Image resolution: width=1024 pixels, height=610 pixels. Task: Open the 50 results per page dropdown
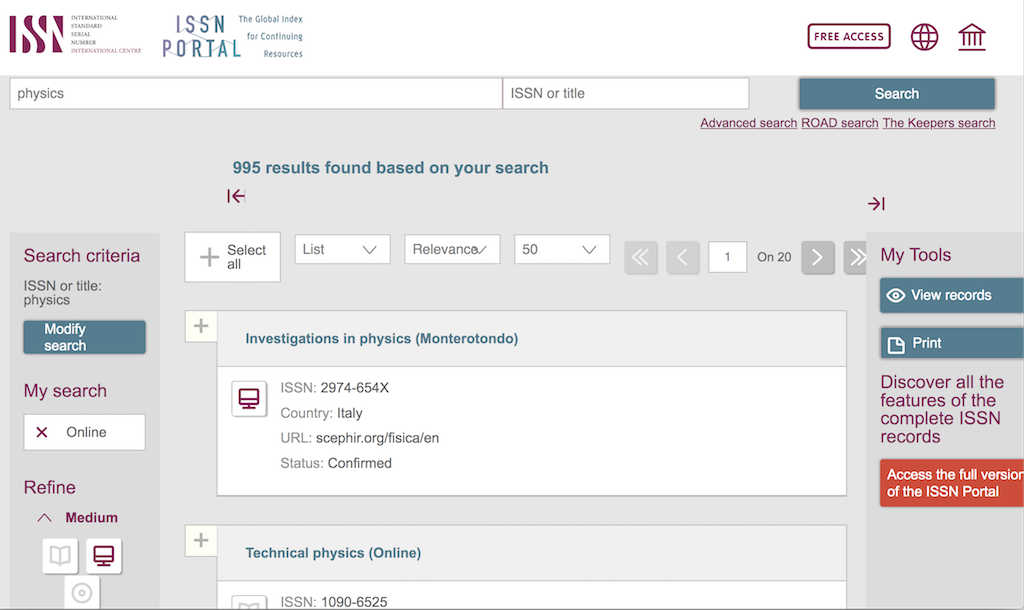561,249
